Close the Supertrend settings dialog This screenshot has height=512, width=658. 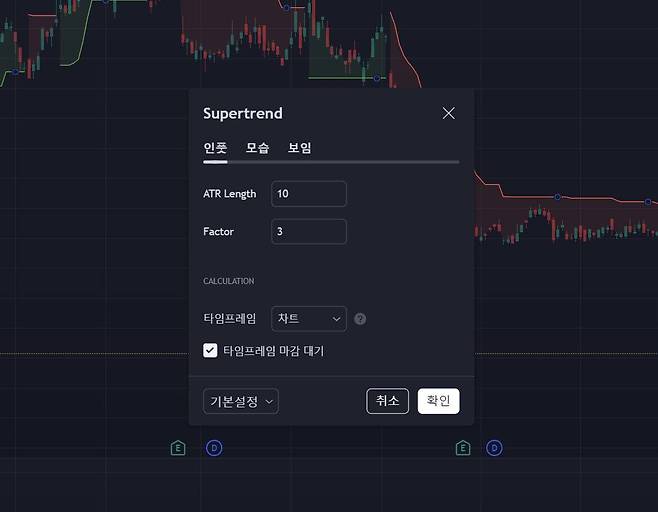pos(448,113)
